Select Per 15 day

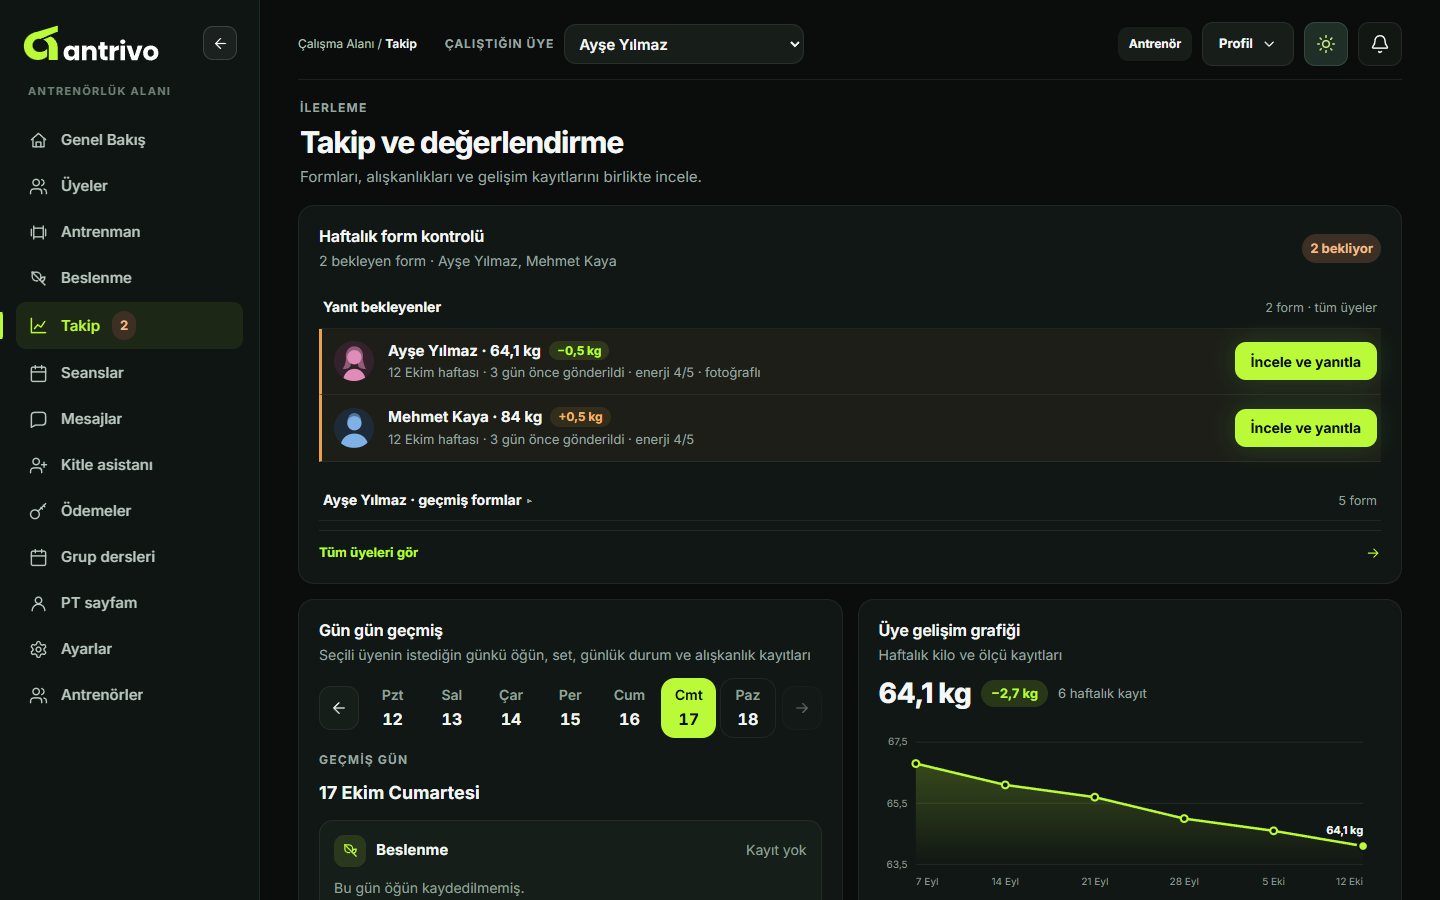coord(570,708)
